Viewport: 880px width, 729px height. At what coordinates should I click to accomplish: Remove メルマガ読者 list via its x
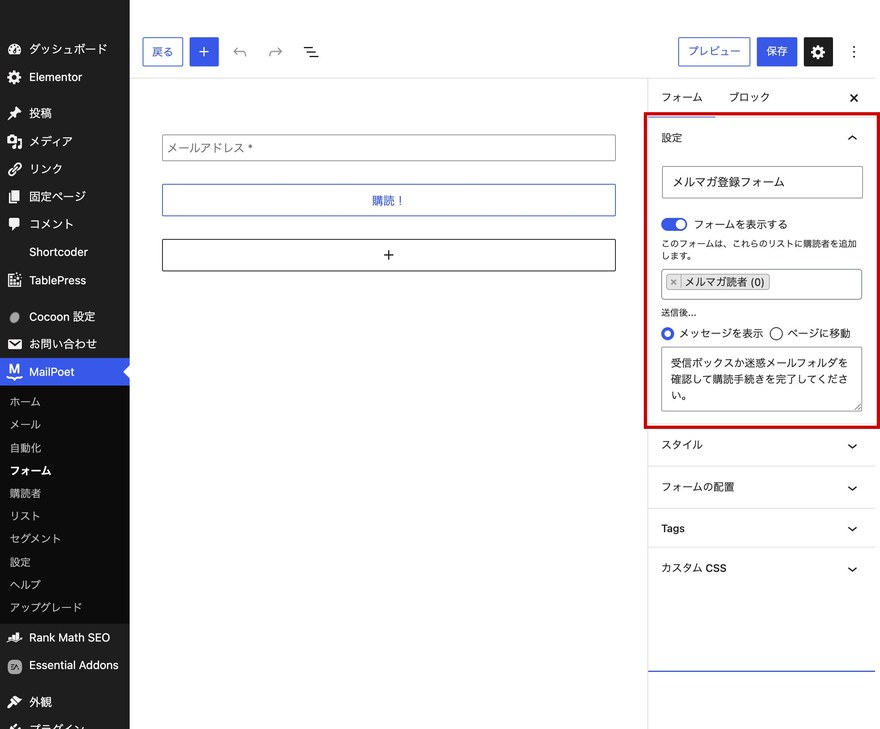point(673,282)
